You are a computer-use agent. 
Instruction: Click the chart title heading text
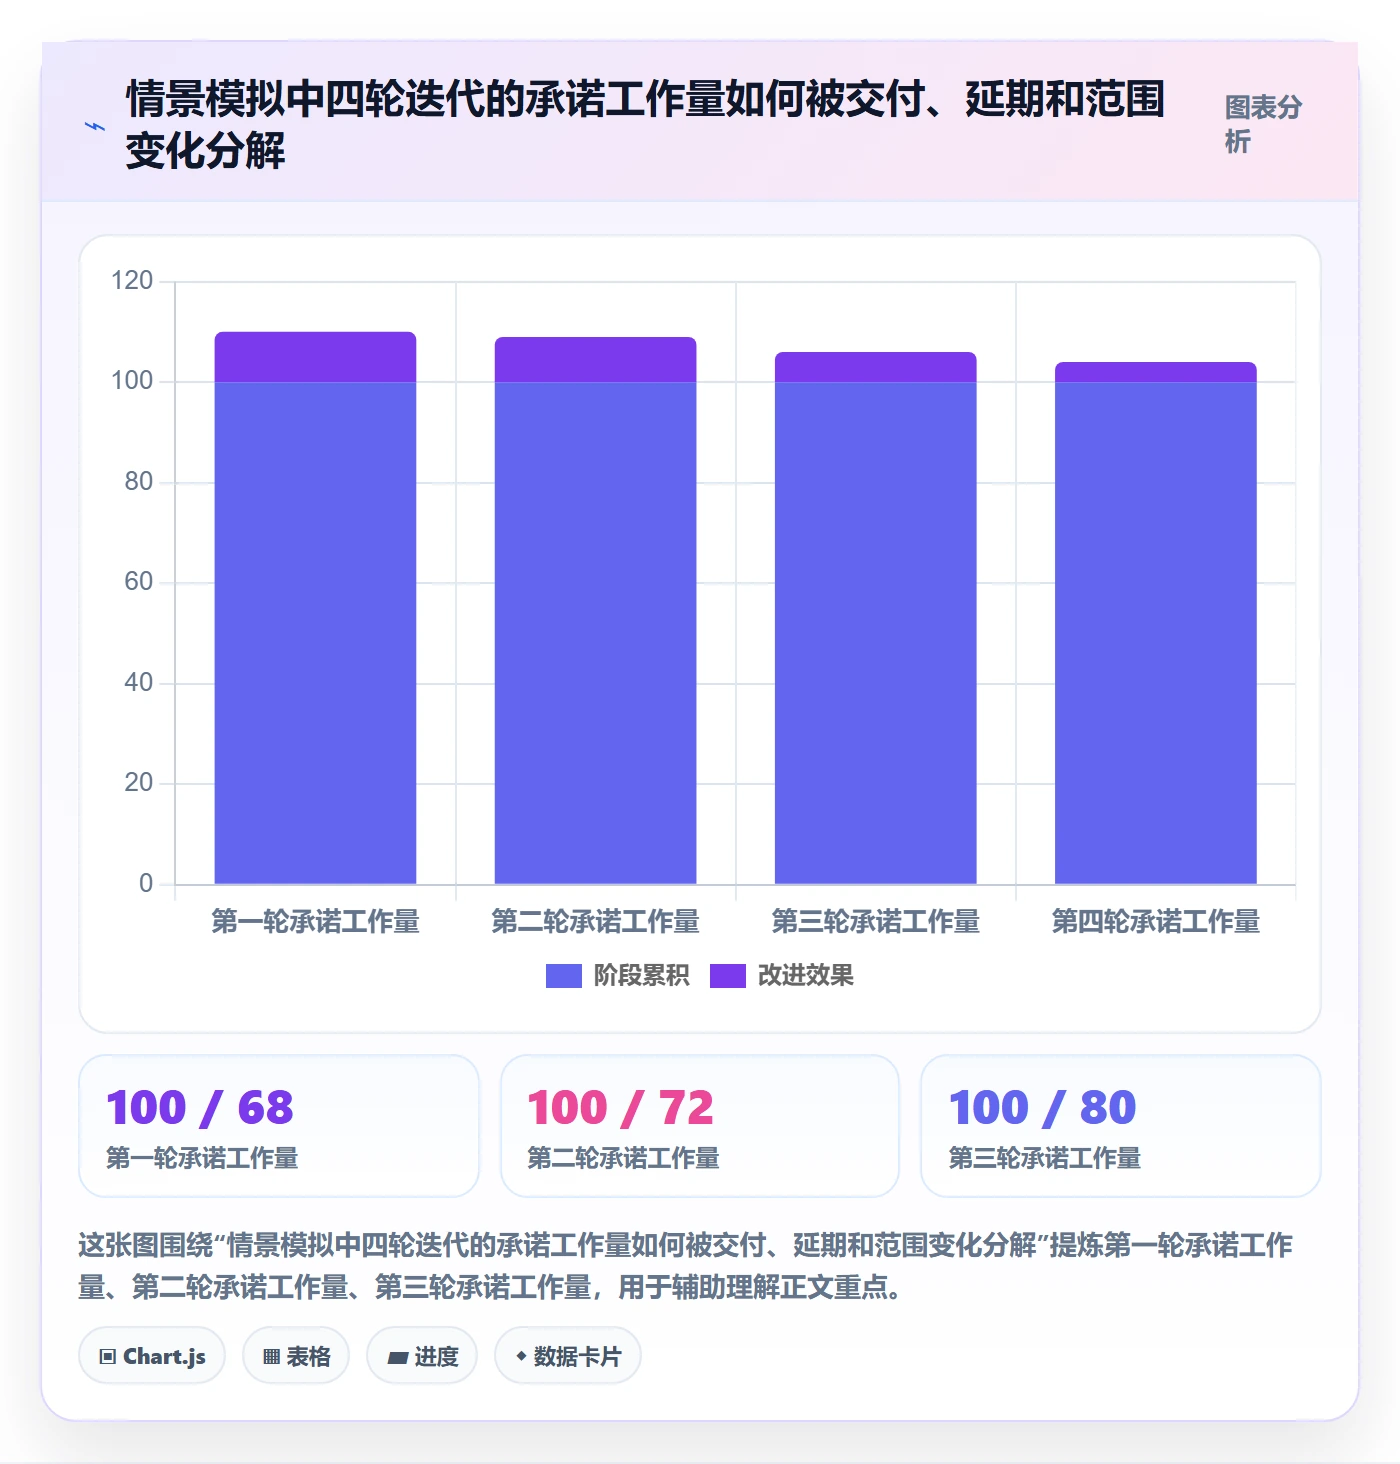coord(645,125)
